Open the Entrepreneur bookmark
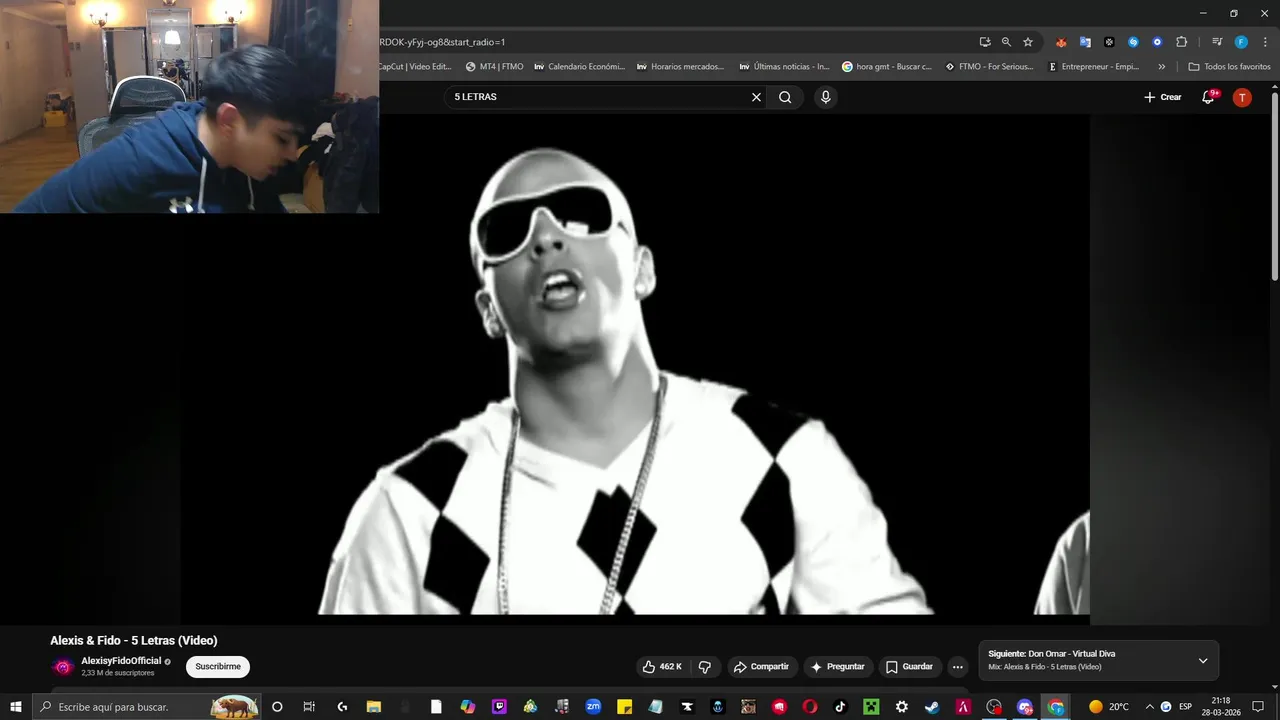 point(1094,67)
